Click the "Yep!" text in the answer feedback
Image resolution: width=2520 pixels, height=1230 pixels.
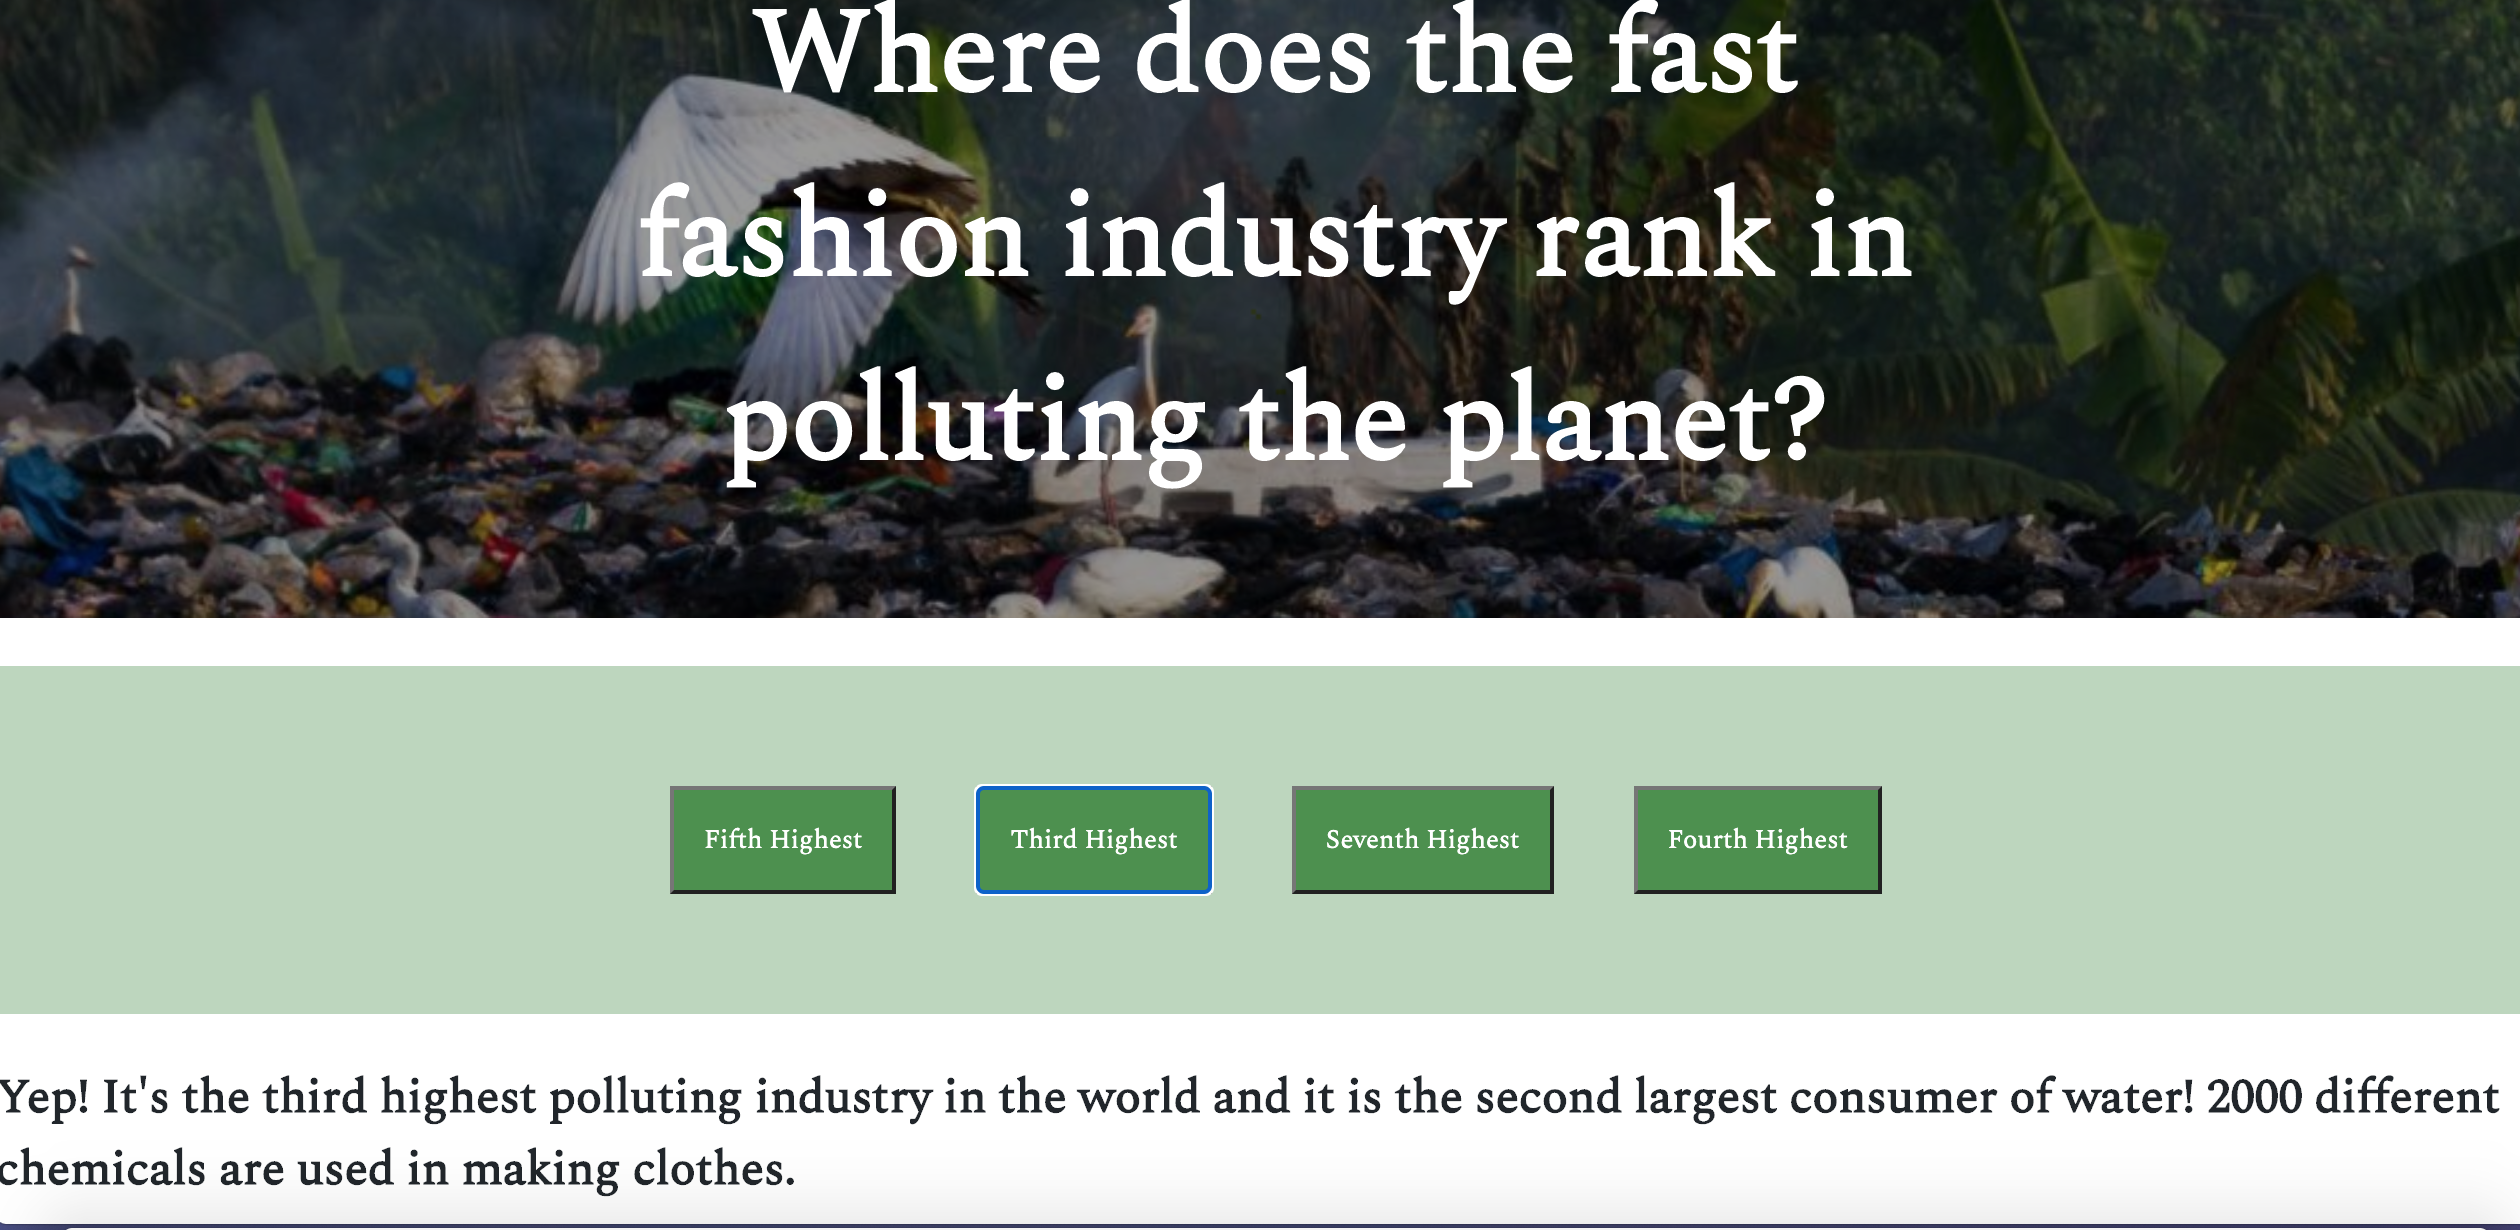(45, 1097)
